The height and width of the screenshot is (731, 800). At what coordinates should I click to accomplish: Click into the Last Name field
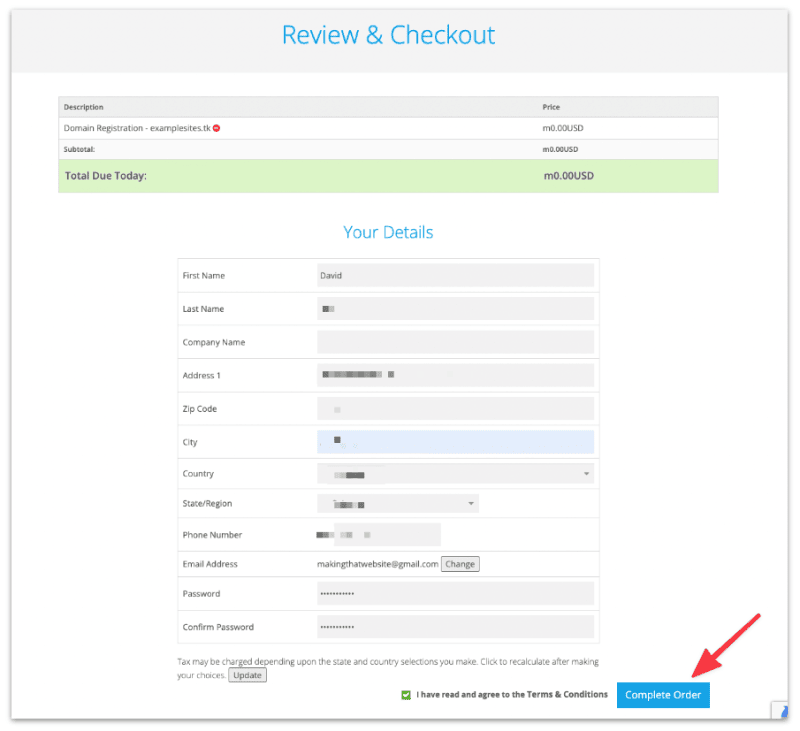(455, 309)
